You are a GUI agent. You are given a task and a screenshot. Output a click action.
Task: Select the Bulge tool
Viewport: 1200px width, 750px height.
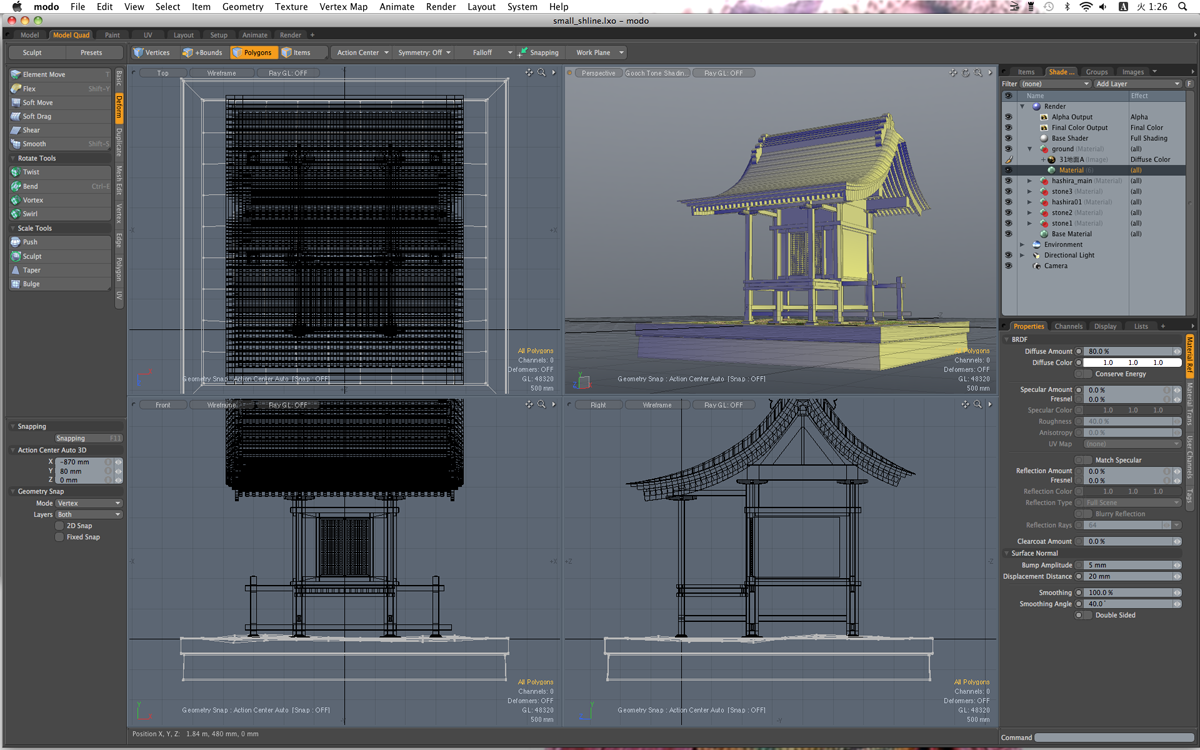pos(32,284)
